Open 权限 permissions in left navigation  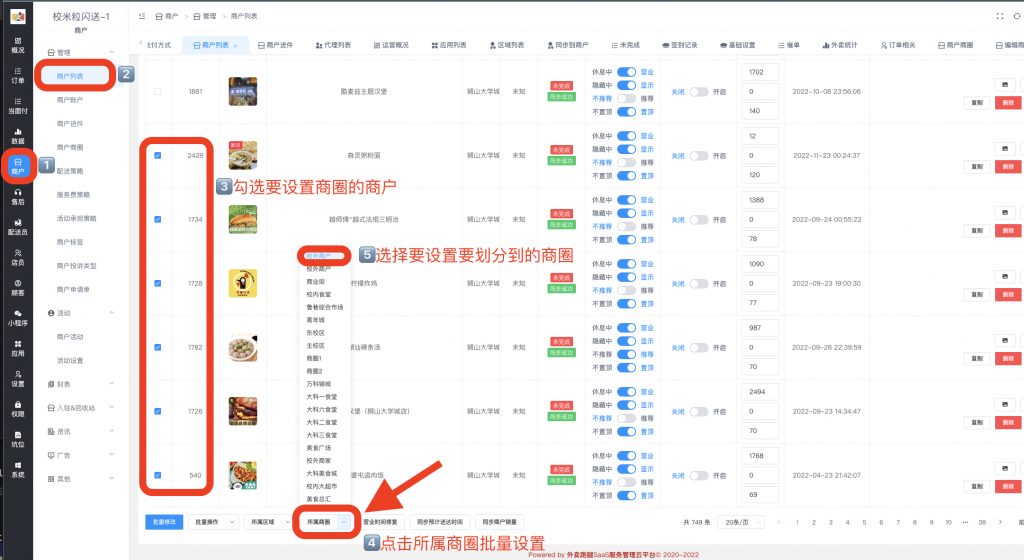point(18,409)
